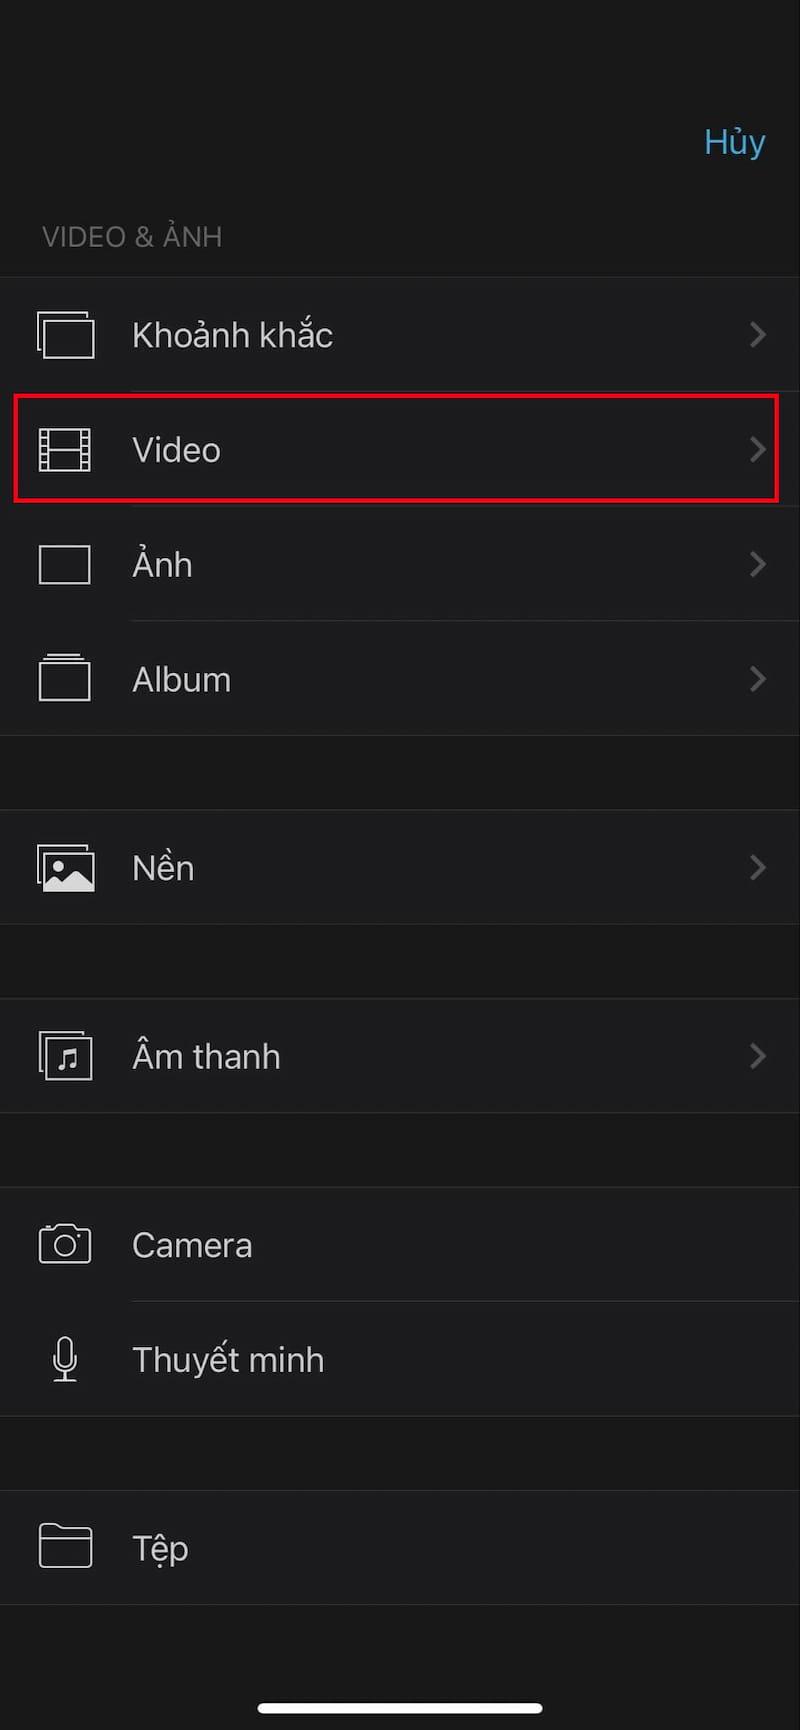Open the Album collection icon
The height and width of the screenshot is (1730, 800).
point(64,679)
